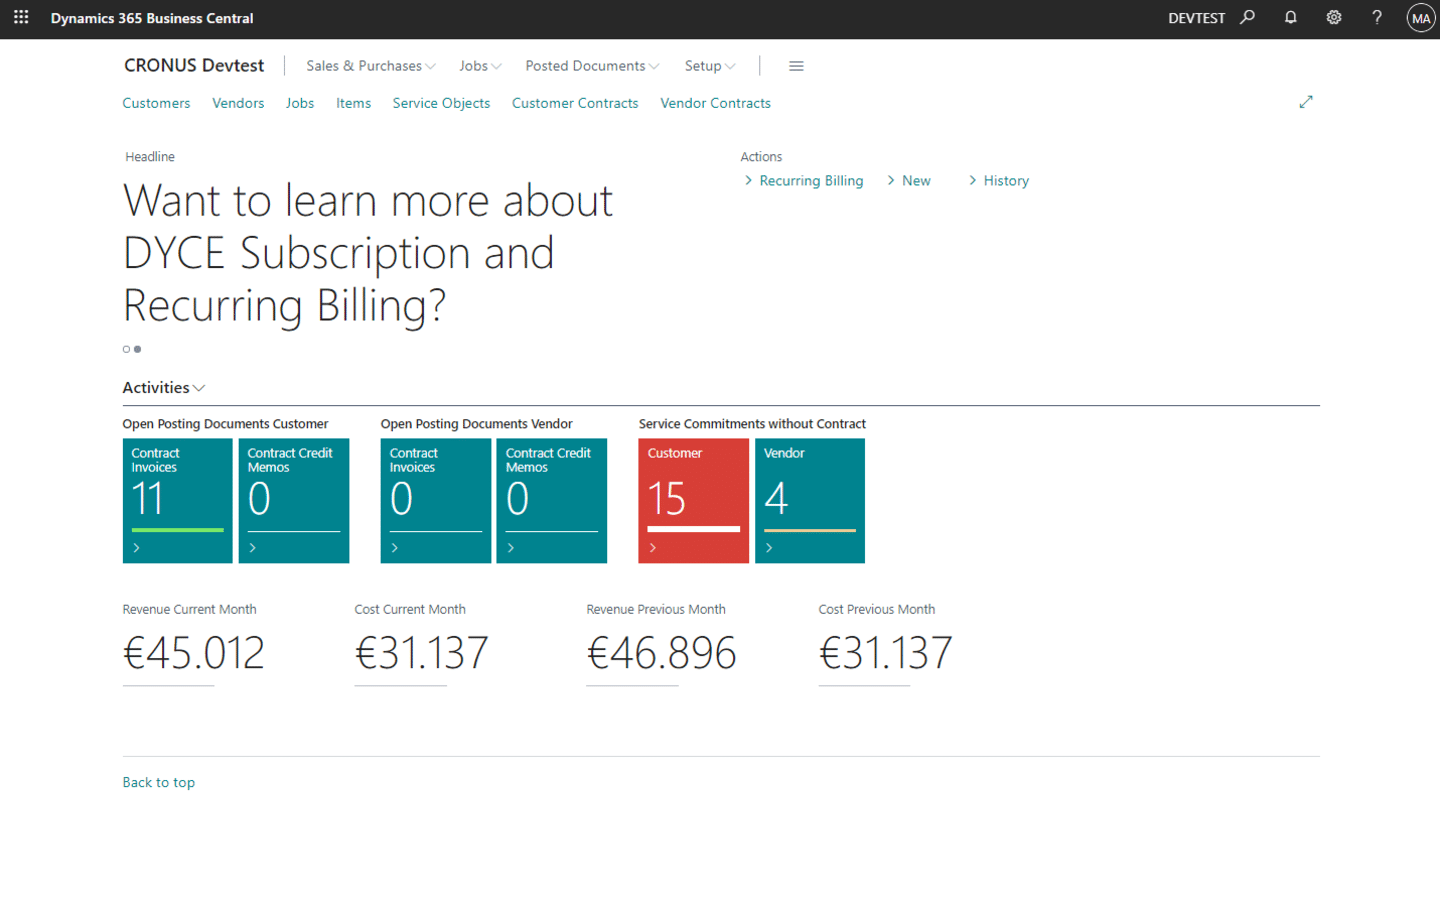
Task: Select the first headline page dot
Action: tap(126, 349)
